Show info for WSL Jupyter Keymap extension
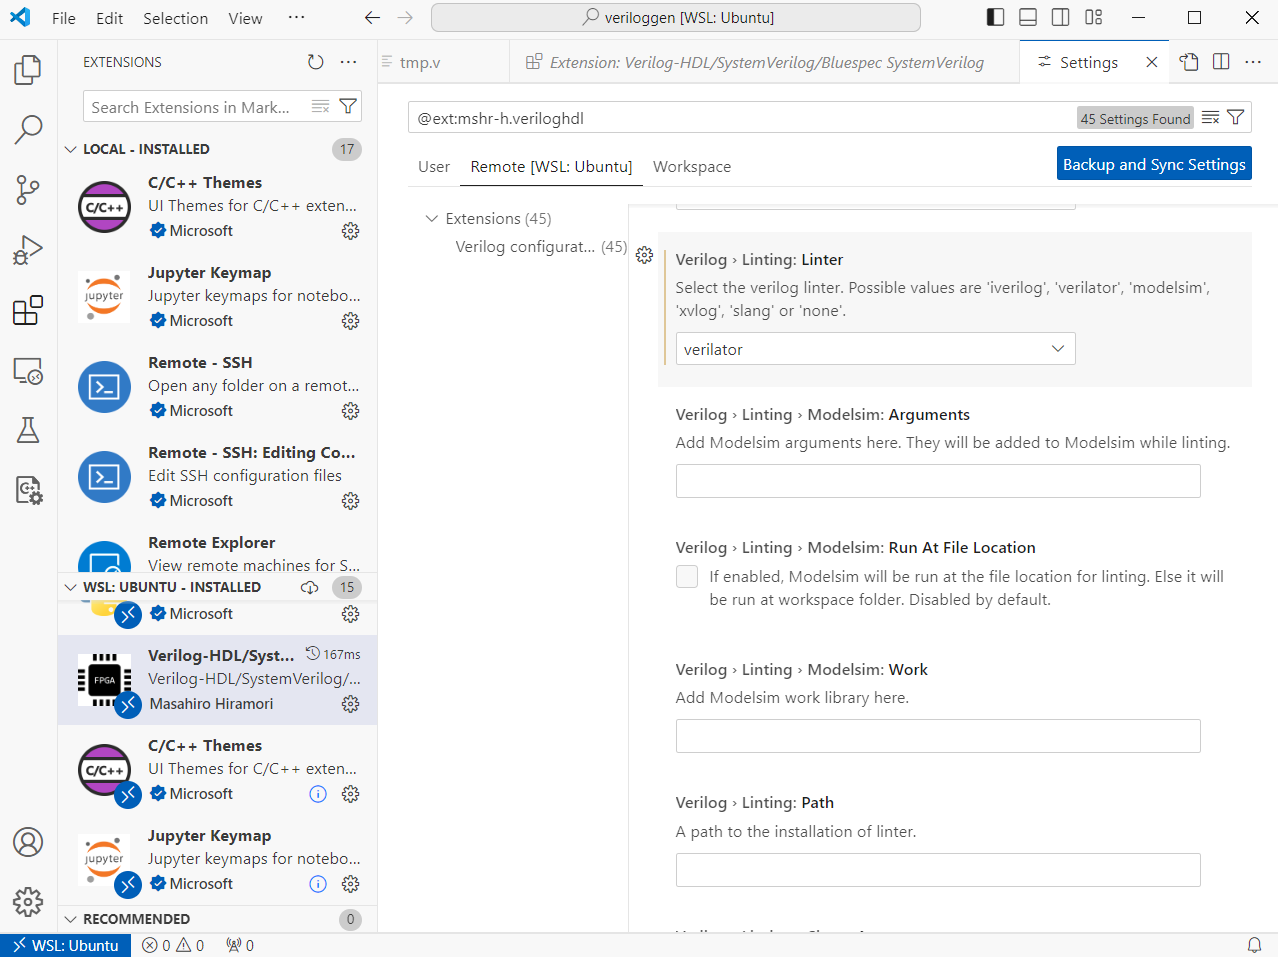1278x957 pixels. pyautogui.click(x=318, y=884)
